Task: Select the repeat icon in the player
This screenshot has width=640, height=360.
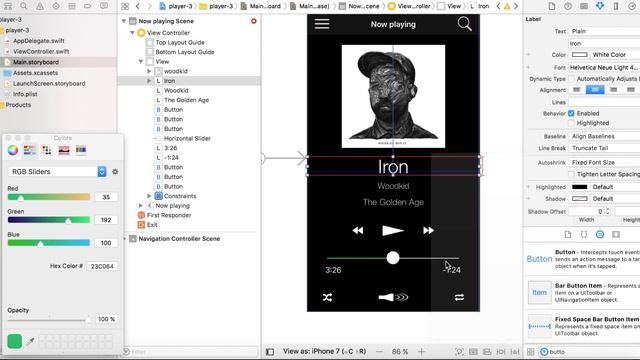Action: tap(459, 297)
